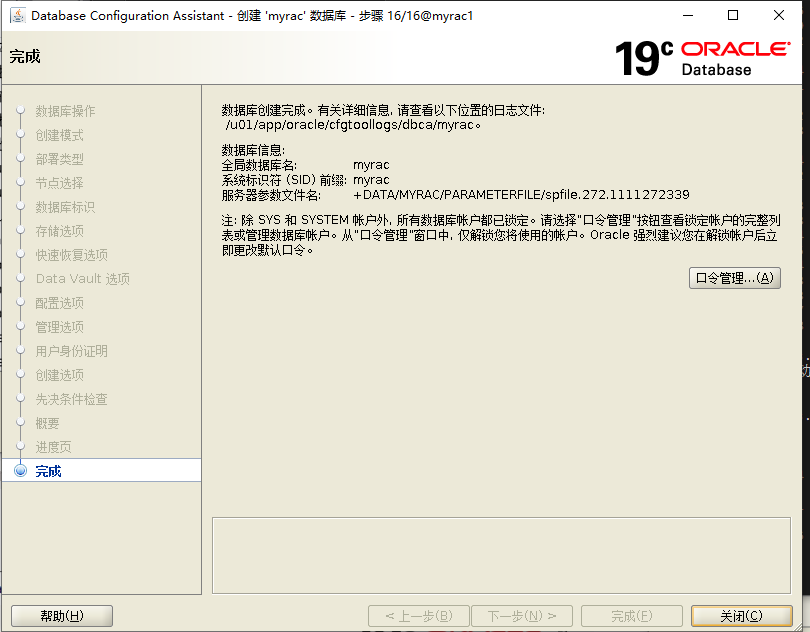Click the step indicator icon beside 概要
This screenshot has width=810, height=632.
point(21,422)
